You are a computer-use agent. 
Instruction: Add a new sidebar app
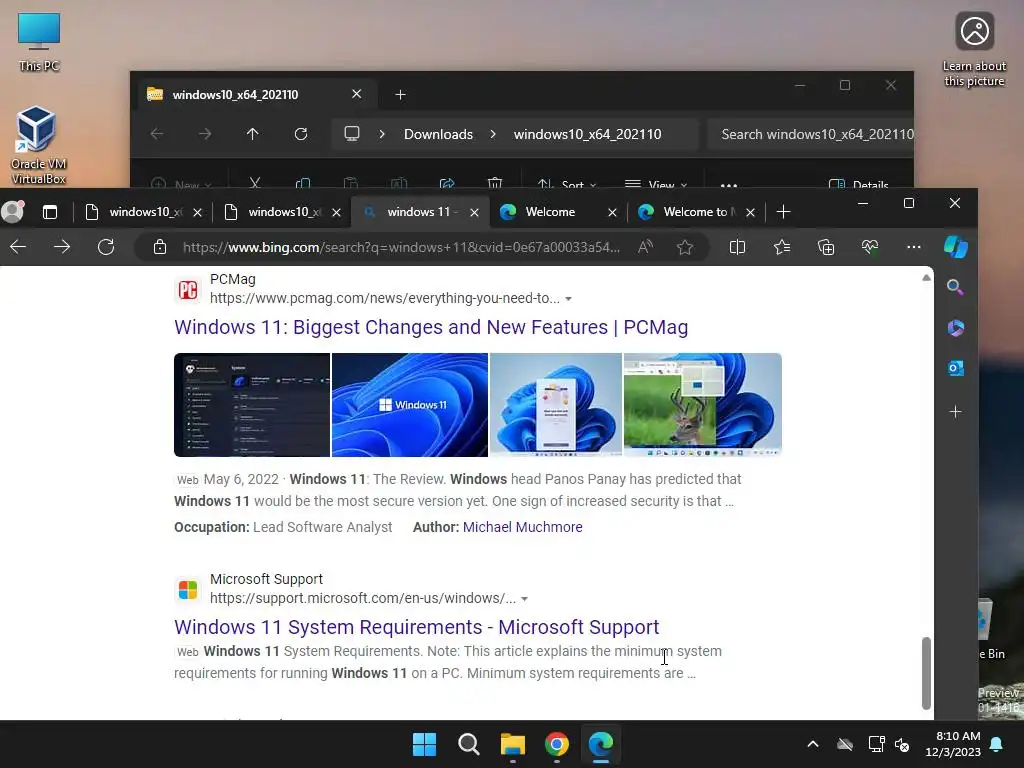point(955,411)
